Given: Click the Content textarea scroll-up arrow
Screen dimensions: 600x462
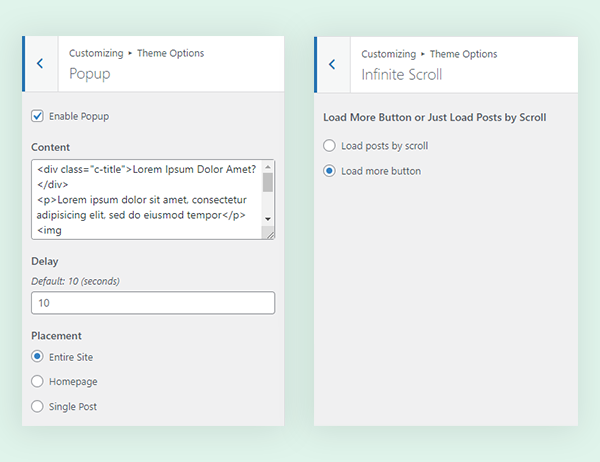Looking at the screenshot, I should point(268,167).
